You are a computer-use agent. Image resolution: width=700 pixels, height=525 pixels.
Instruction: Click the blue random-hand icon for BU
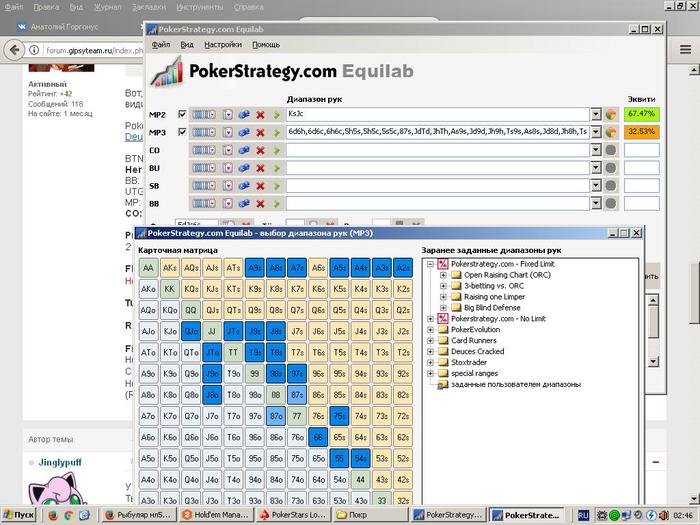click(x=244, y=168)
